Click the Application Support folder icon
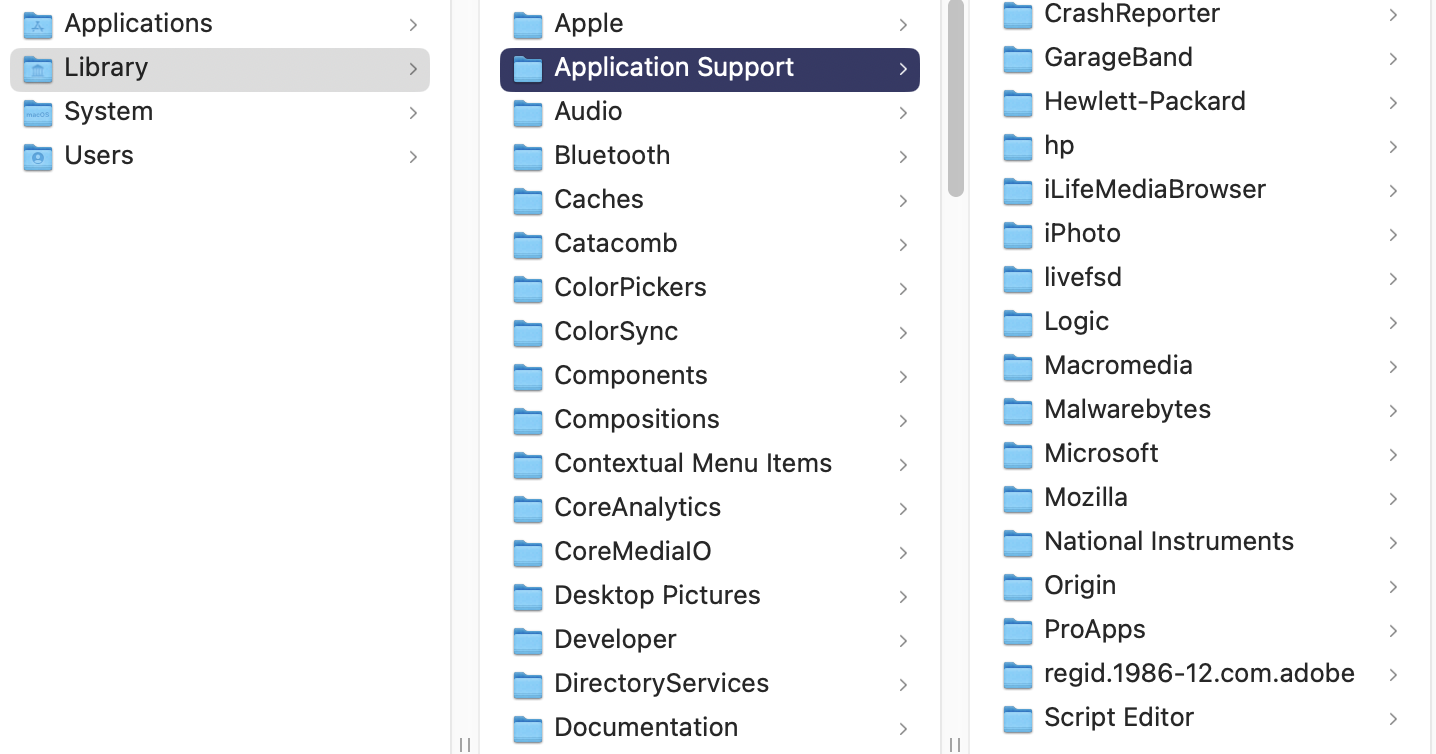The height and width of the screenshot is (754, 1436). (527, 68)
